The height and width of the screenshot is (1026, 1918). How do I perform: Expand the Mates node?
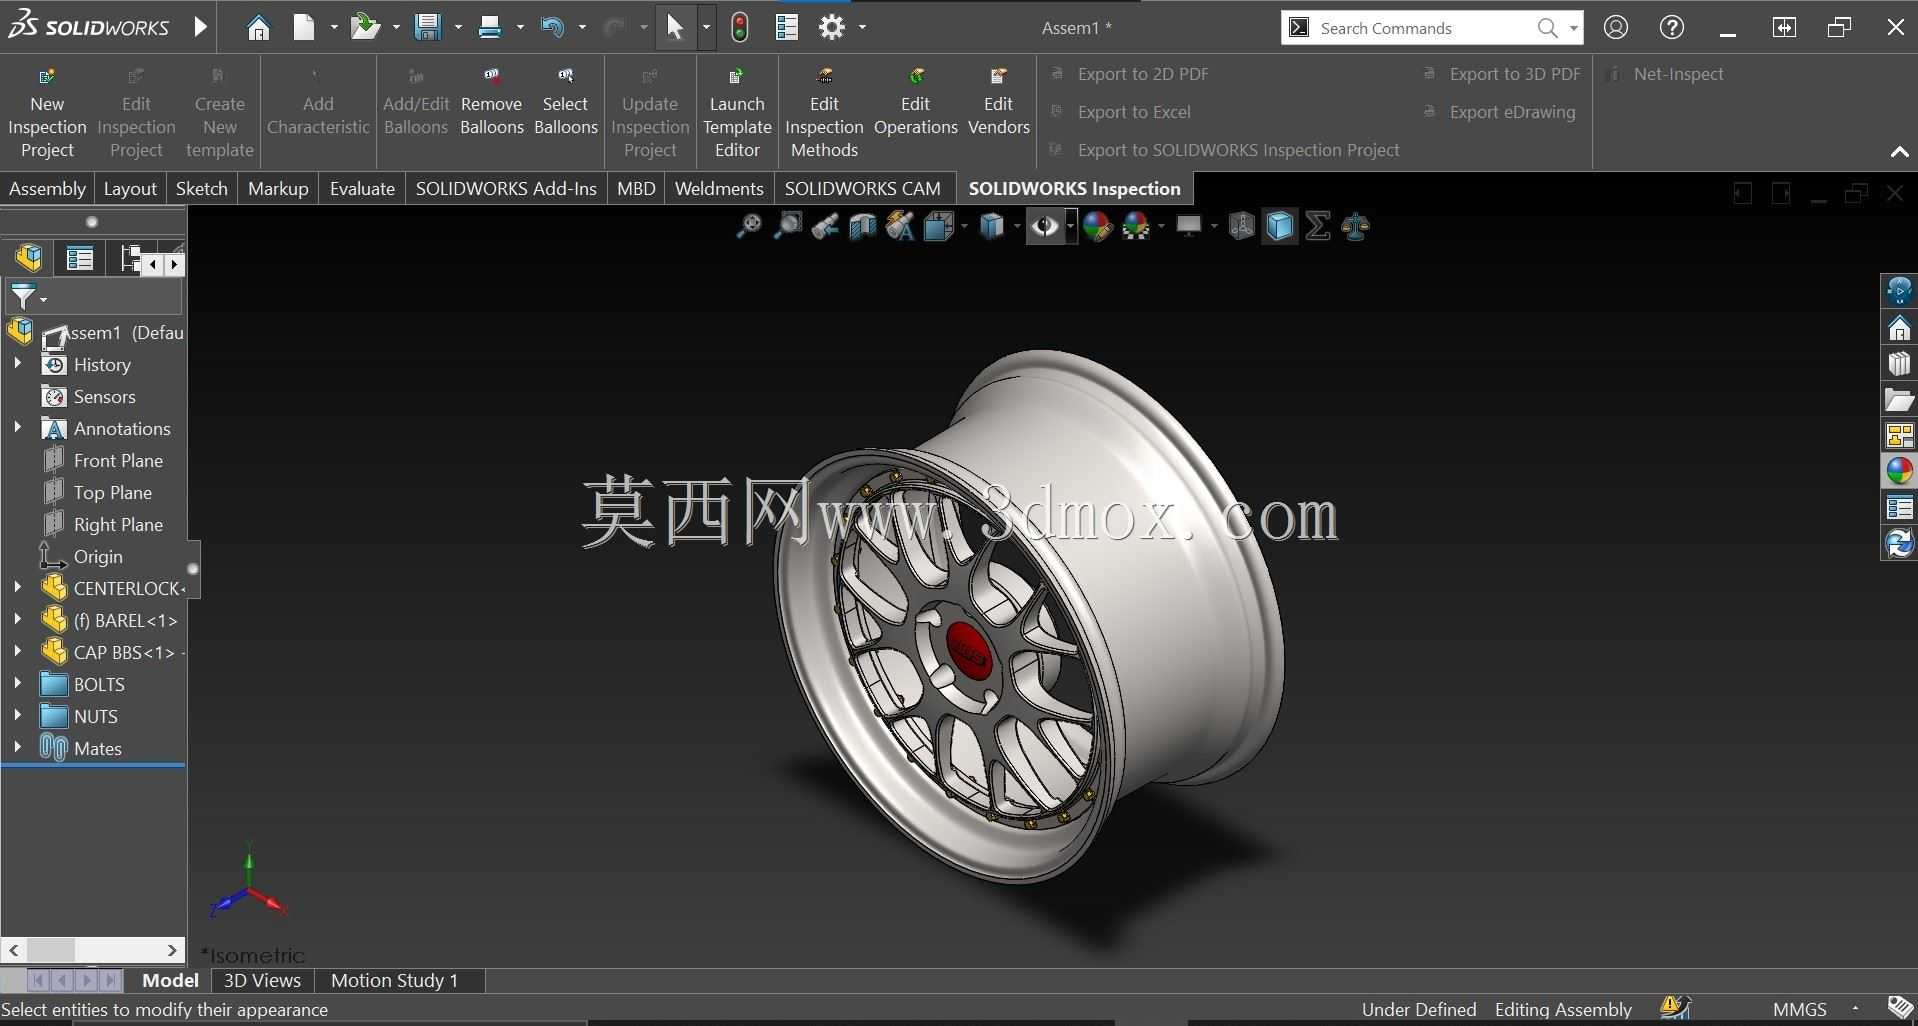(17, 748)
